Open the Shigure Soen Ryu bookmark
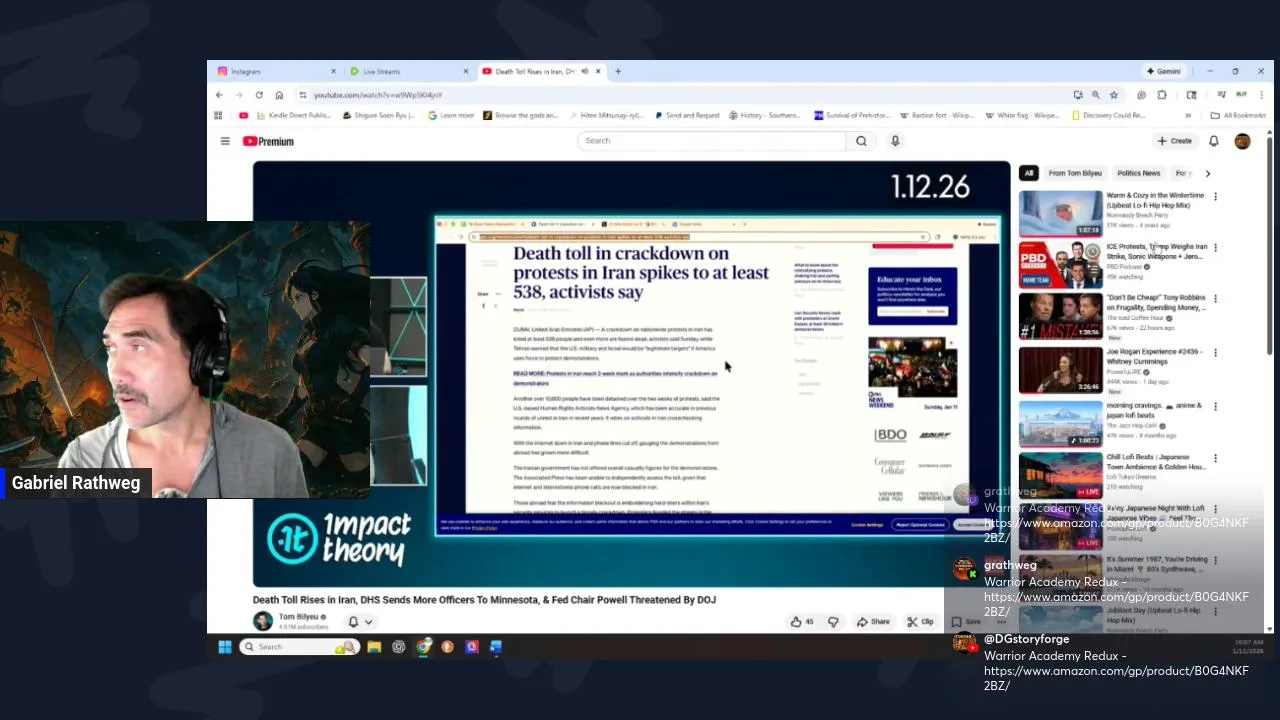 [379, 116]
